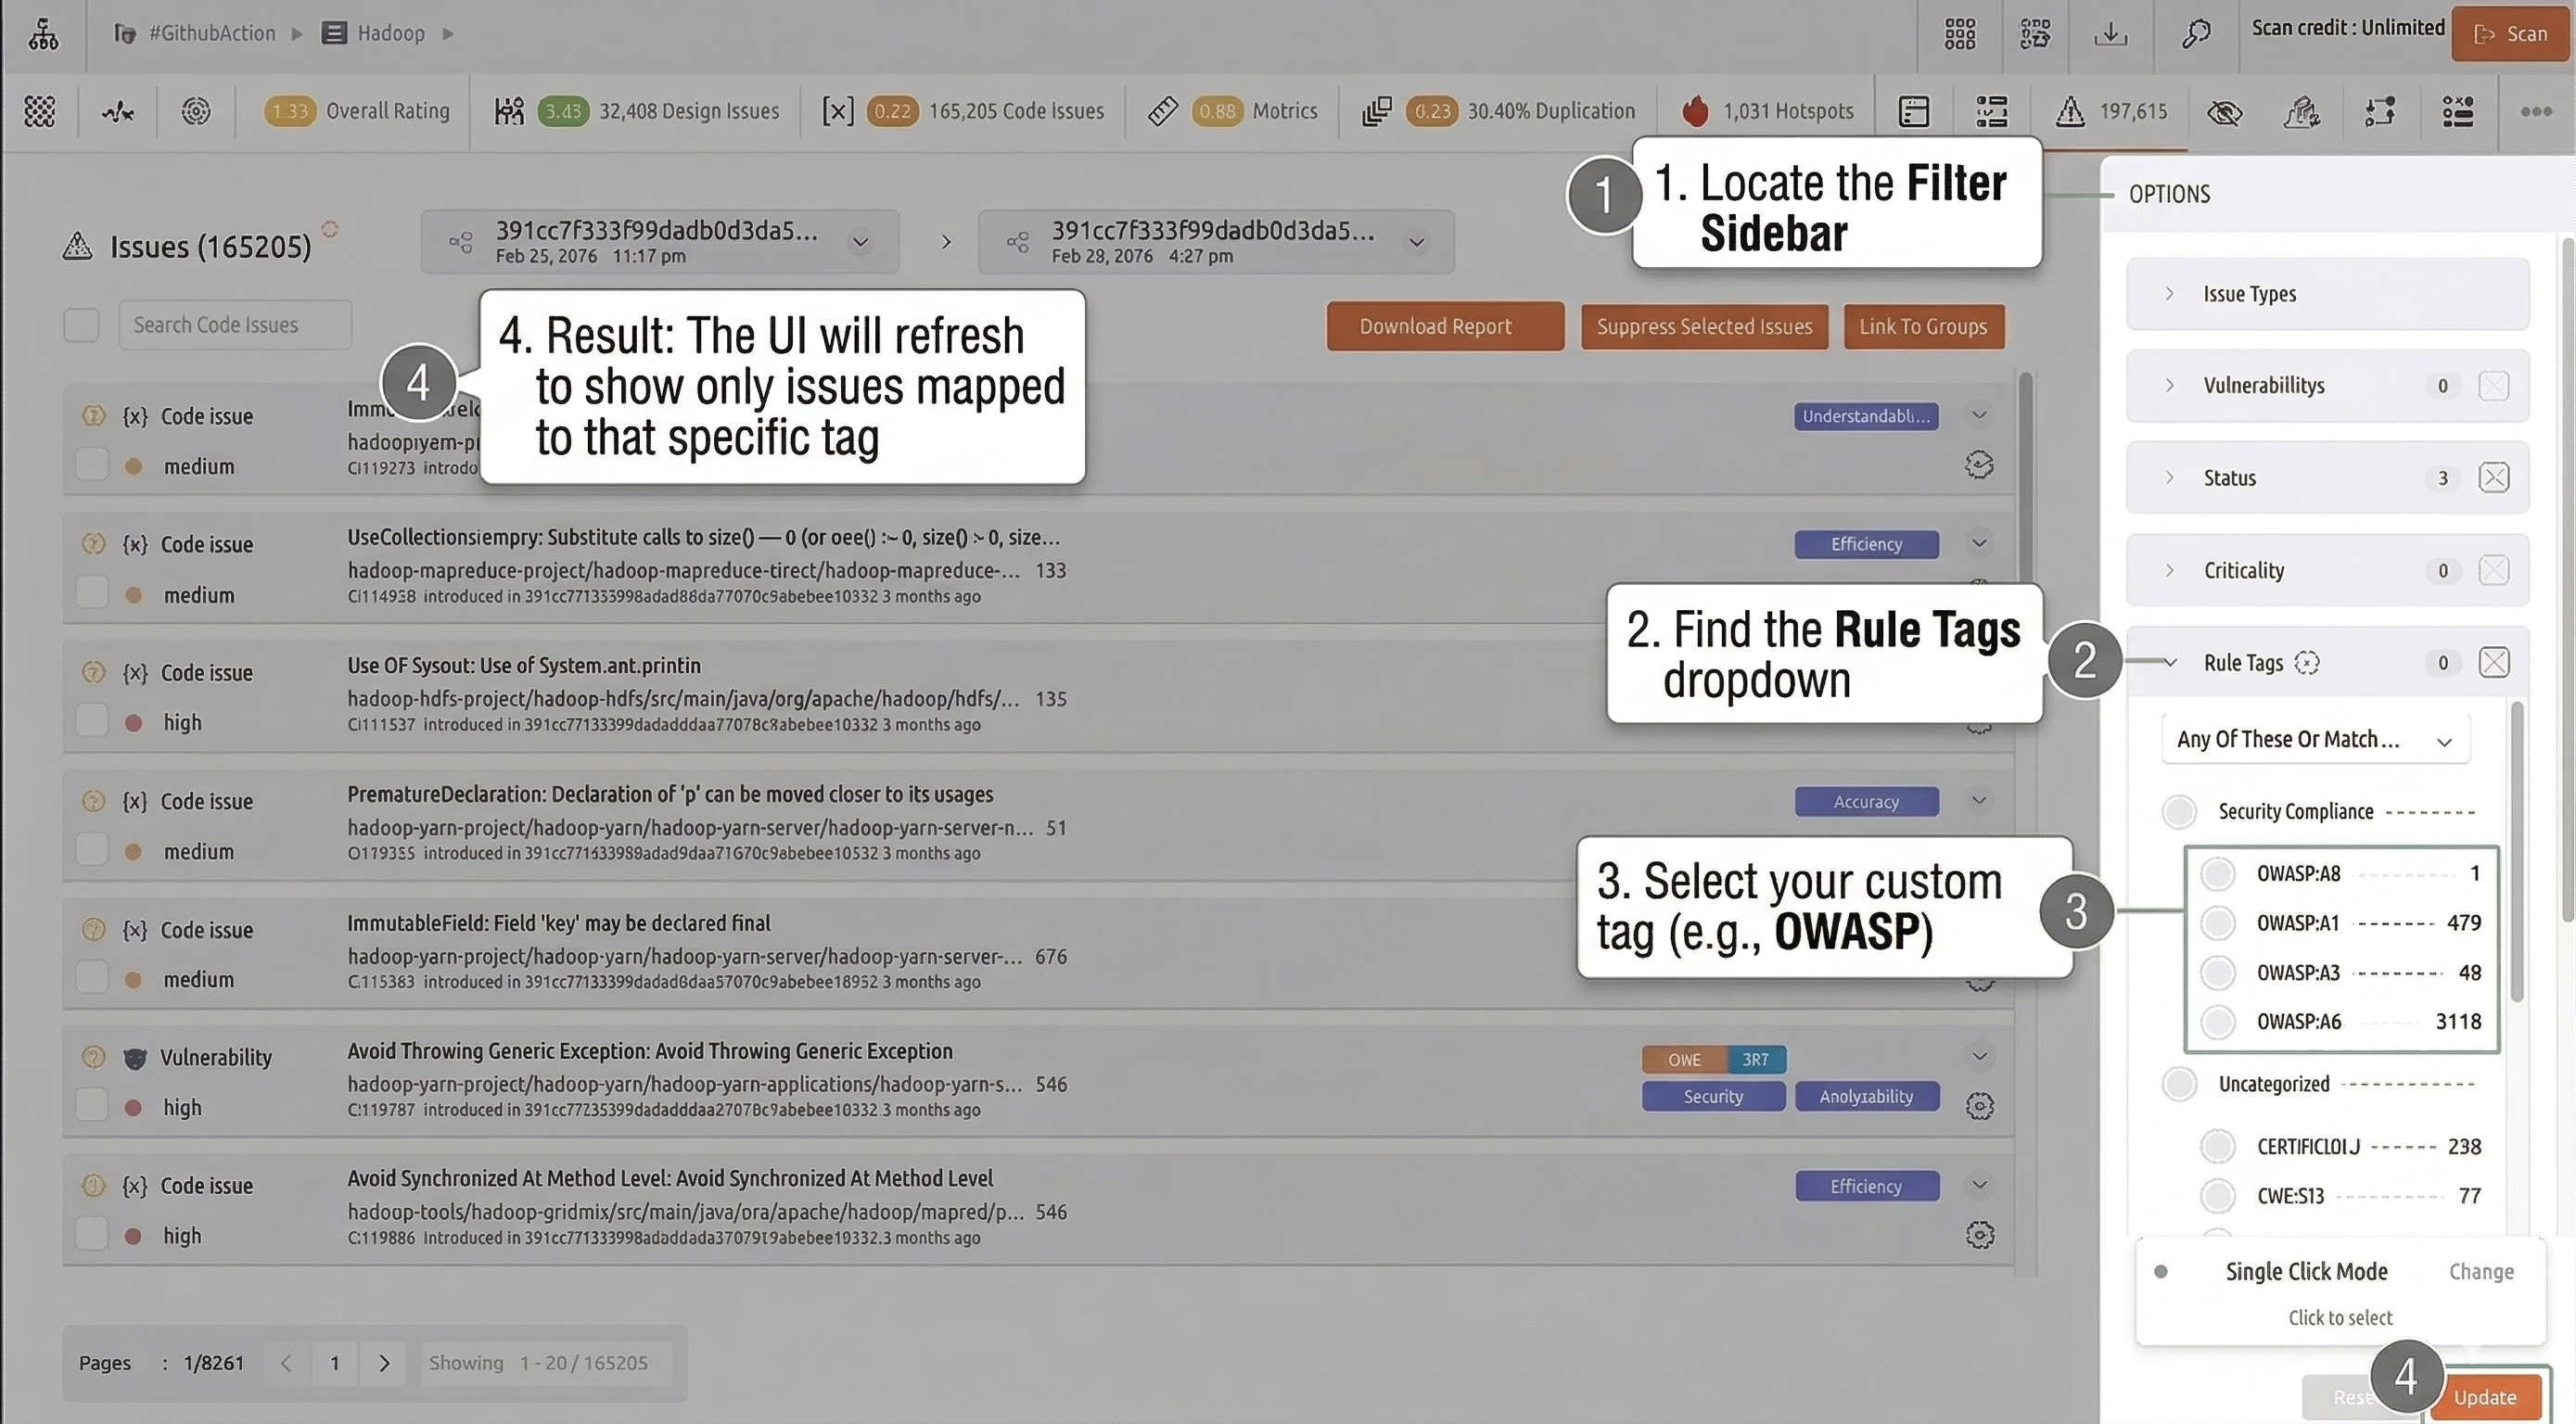Open the Overall Rating tab
Image resolution: width=2576 pixels, height=1424 pixels.
(387, 111)
